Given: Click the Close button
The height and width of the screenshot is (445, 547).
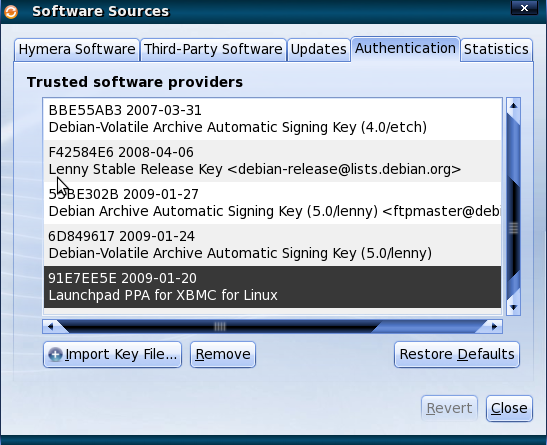Looking at the screenshot, I should coord(509,408).
